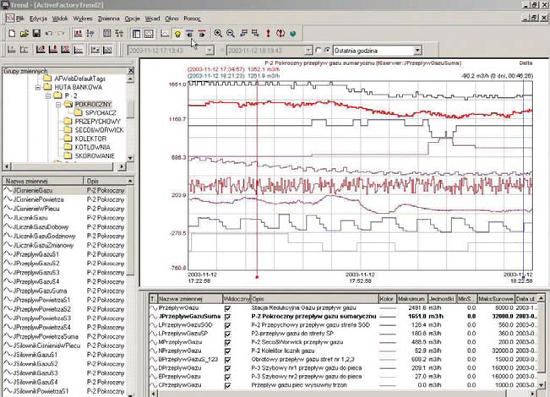
Task: Toggle the variable list panel layout icon
Action: click(136, 34)
